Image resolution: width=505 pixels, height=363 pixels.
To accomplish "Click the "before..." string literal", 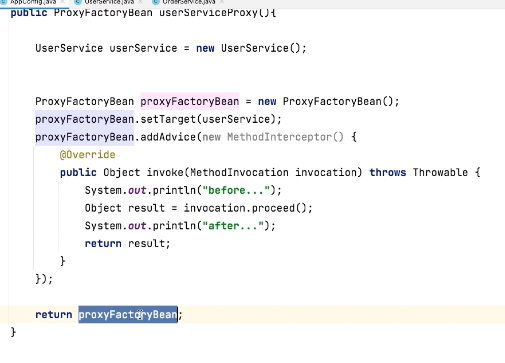I will 236,190.
